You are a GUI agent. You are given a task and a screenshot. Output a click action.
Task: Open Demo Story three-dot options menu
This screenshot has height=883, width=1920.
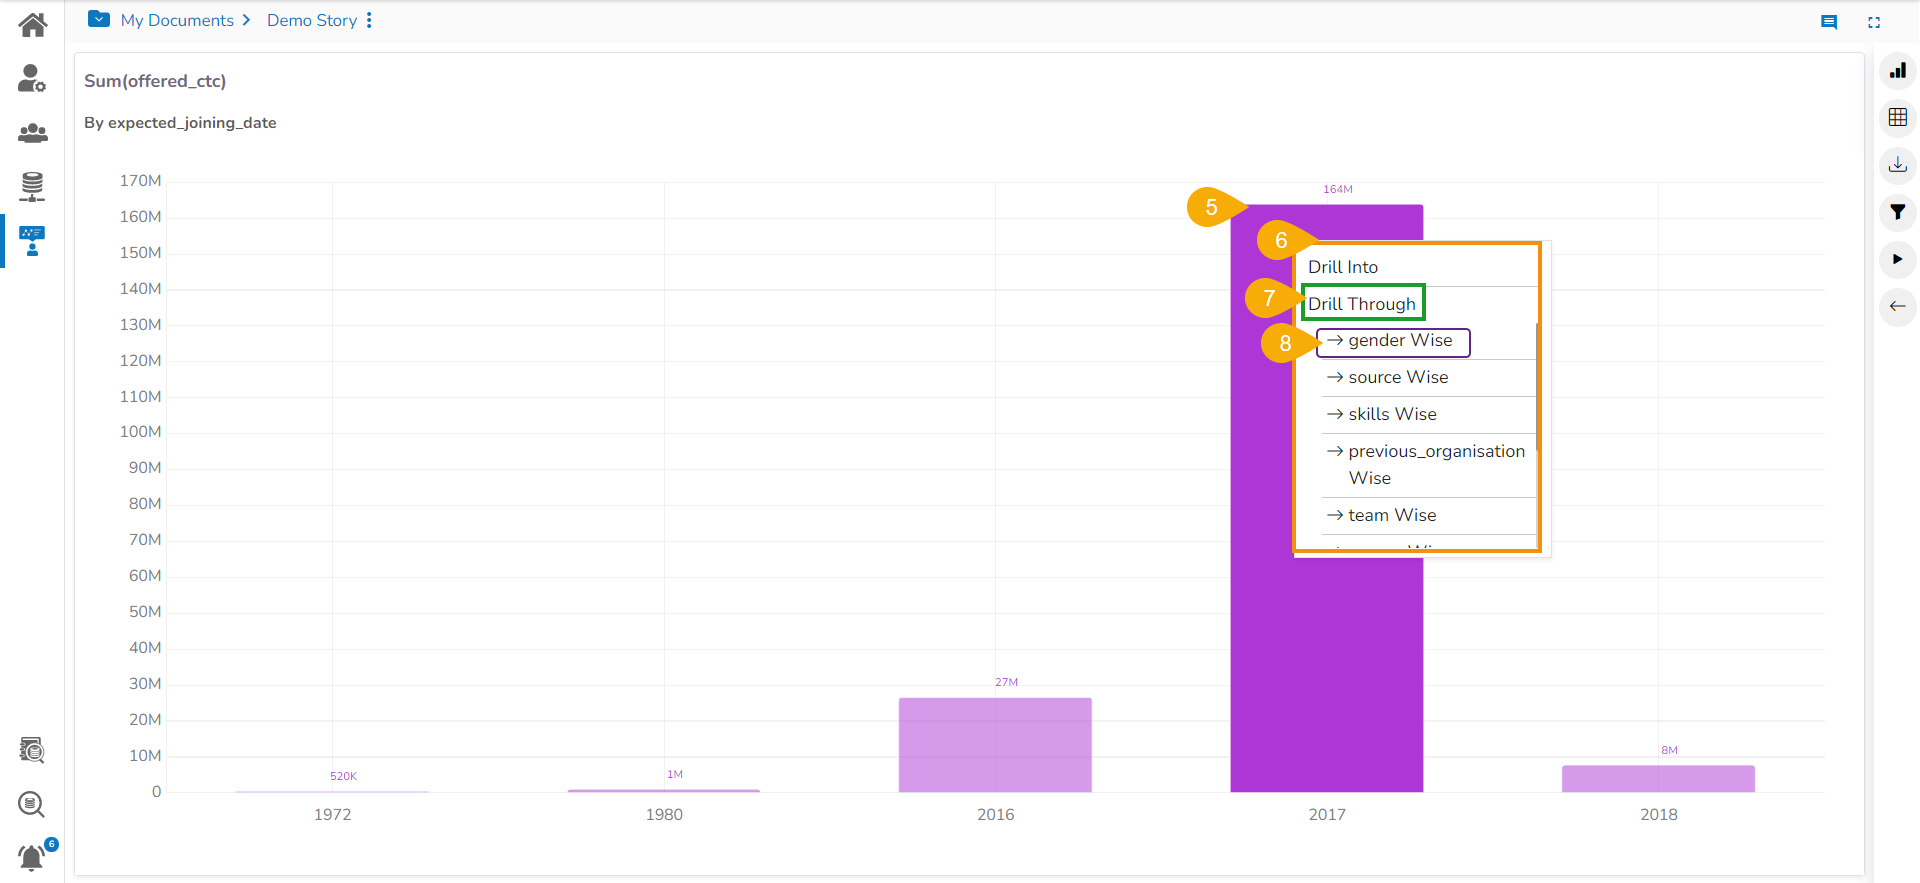tap(369, 20)
